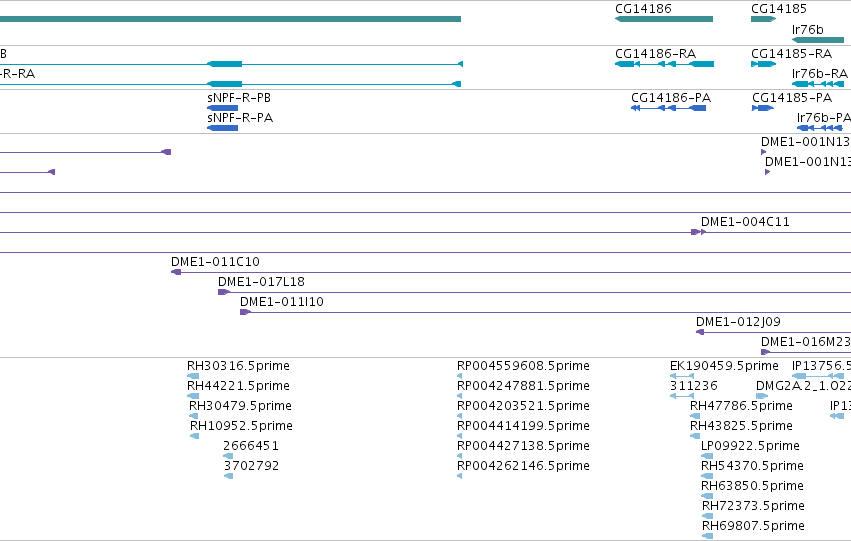Viewport: 851px width, 541px height.
Task: Click the EK190459.5prime light-blue glyph
Action: click(x=682, y=376)
